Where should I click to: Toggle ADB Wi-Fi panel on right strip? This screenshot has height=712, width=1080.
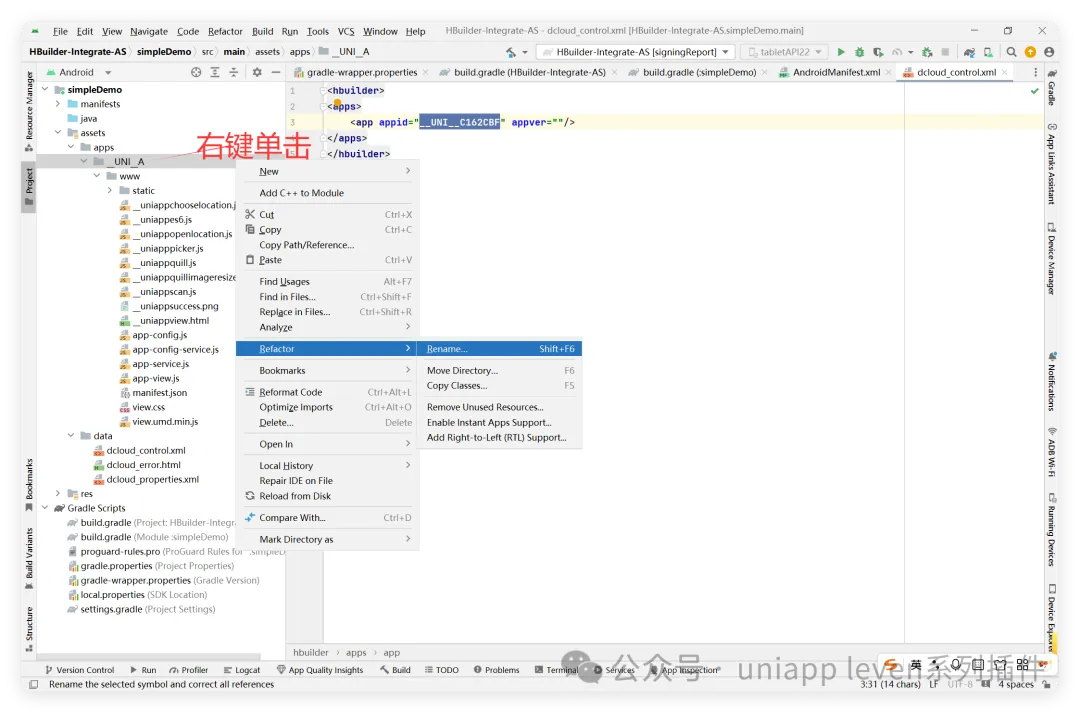(x=1052, y=452)
